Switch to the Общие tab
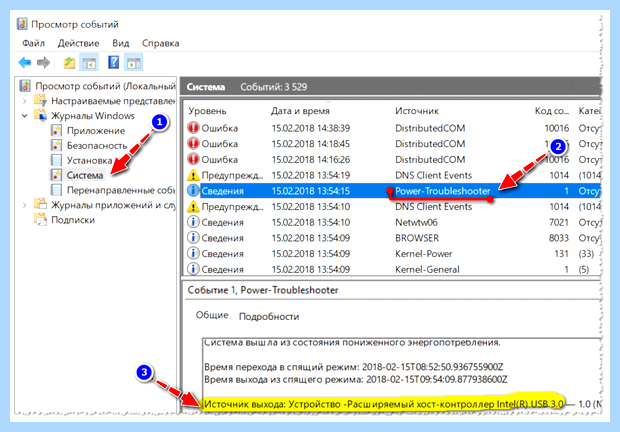 tap(212, 315)
